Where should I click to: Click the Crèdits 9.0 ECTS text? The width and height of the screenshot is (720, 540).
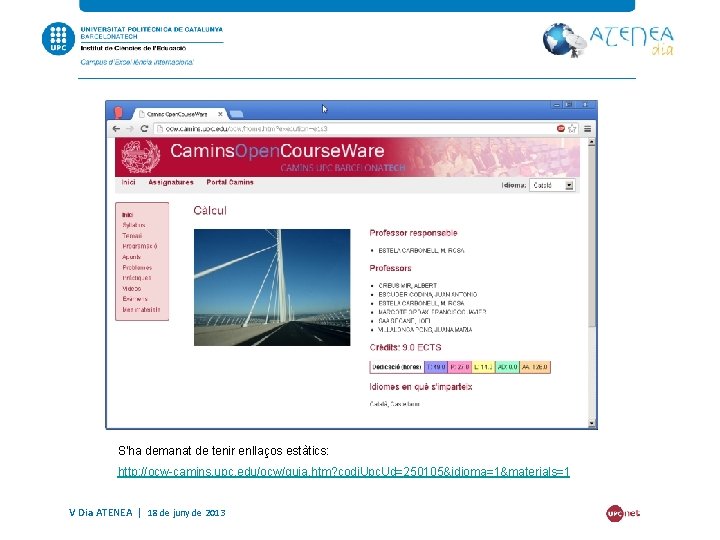pyautogui.click(x=405, y=348)
